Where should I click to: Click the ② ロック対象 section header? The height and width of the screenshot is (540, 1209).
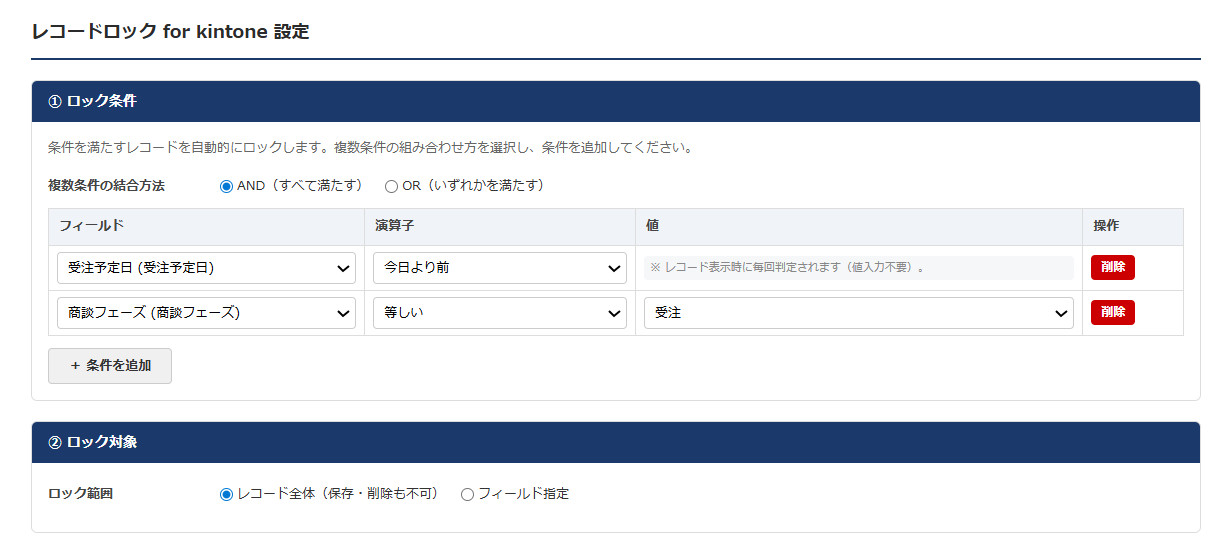[x=616, y=442]
